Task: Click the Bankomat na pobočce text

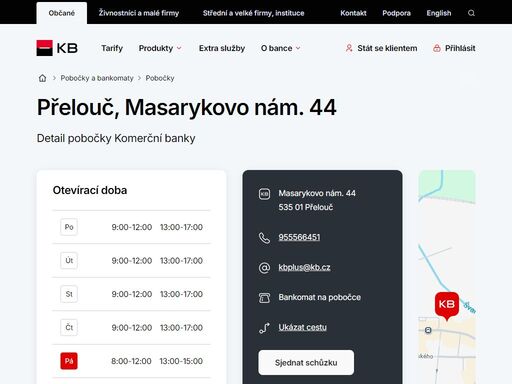Action: tap(319, 297)
